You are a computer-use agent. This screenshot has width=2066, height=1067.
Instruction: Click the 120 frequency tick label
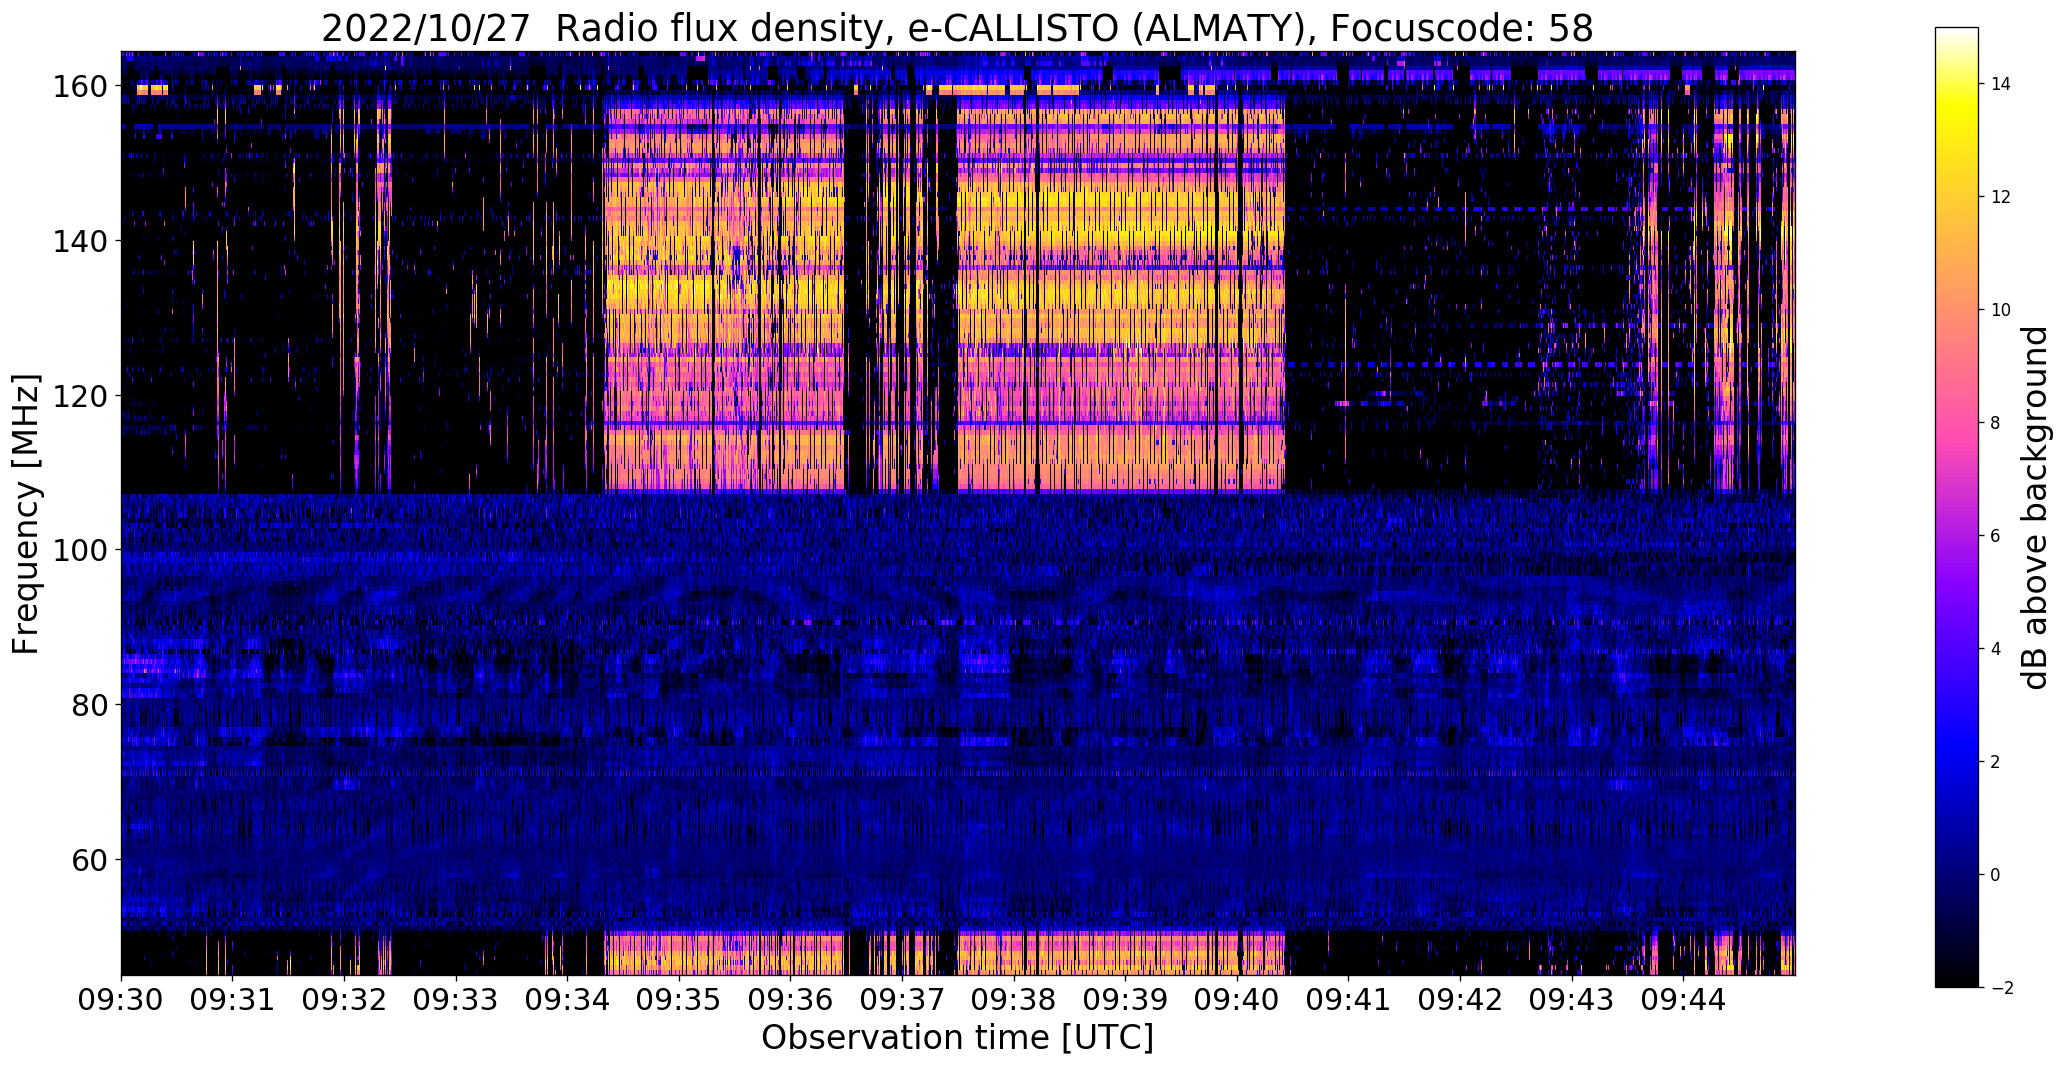(x=80, y=396)
